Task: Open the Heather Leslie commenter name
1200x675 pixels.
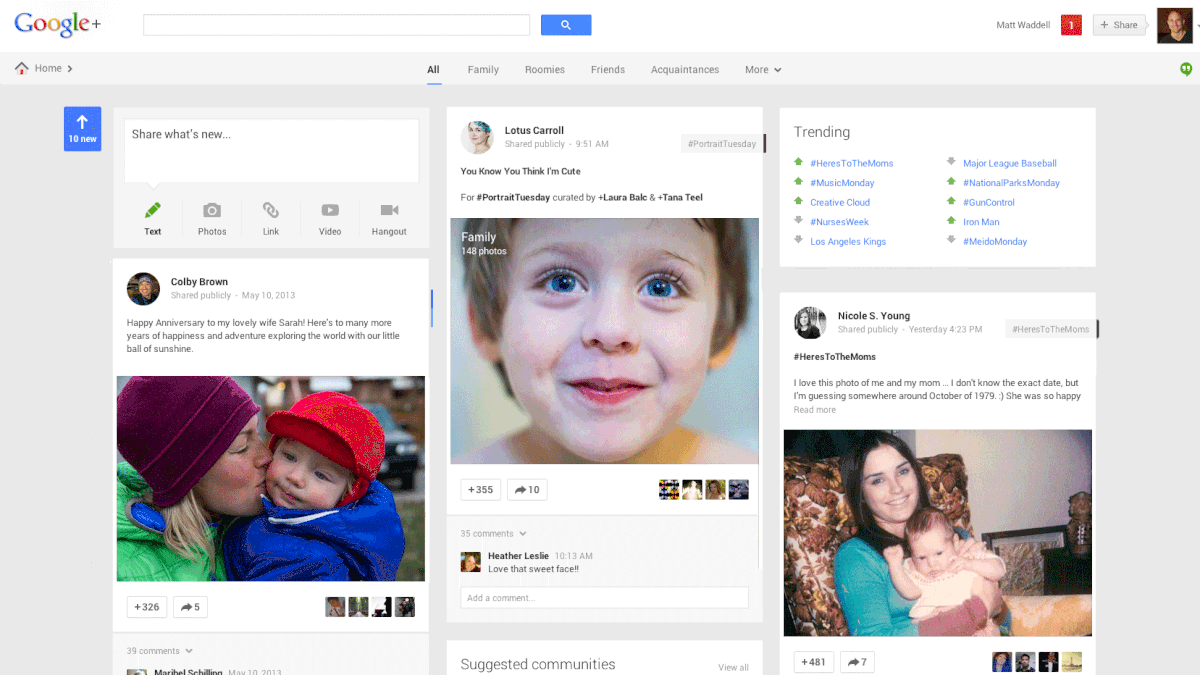Action: [518, 556]
